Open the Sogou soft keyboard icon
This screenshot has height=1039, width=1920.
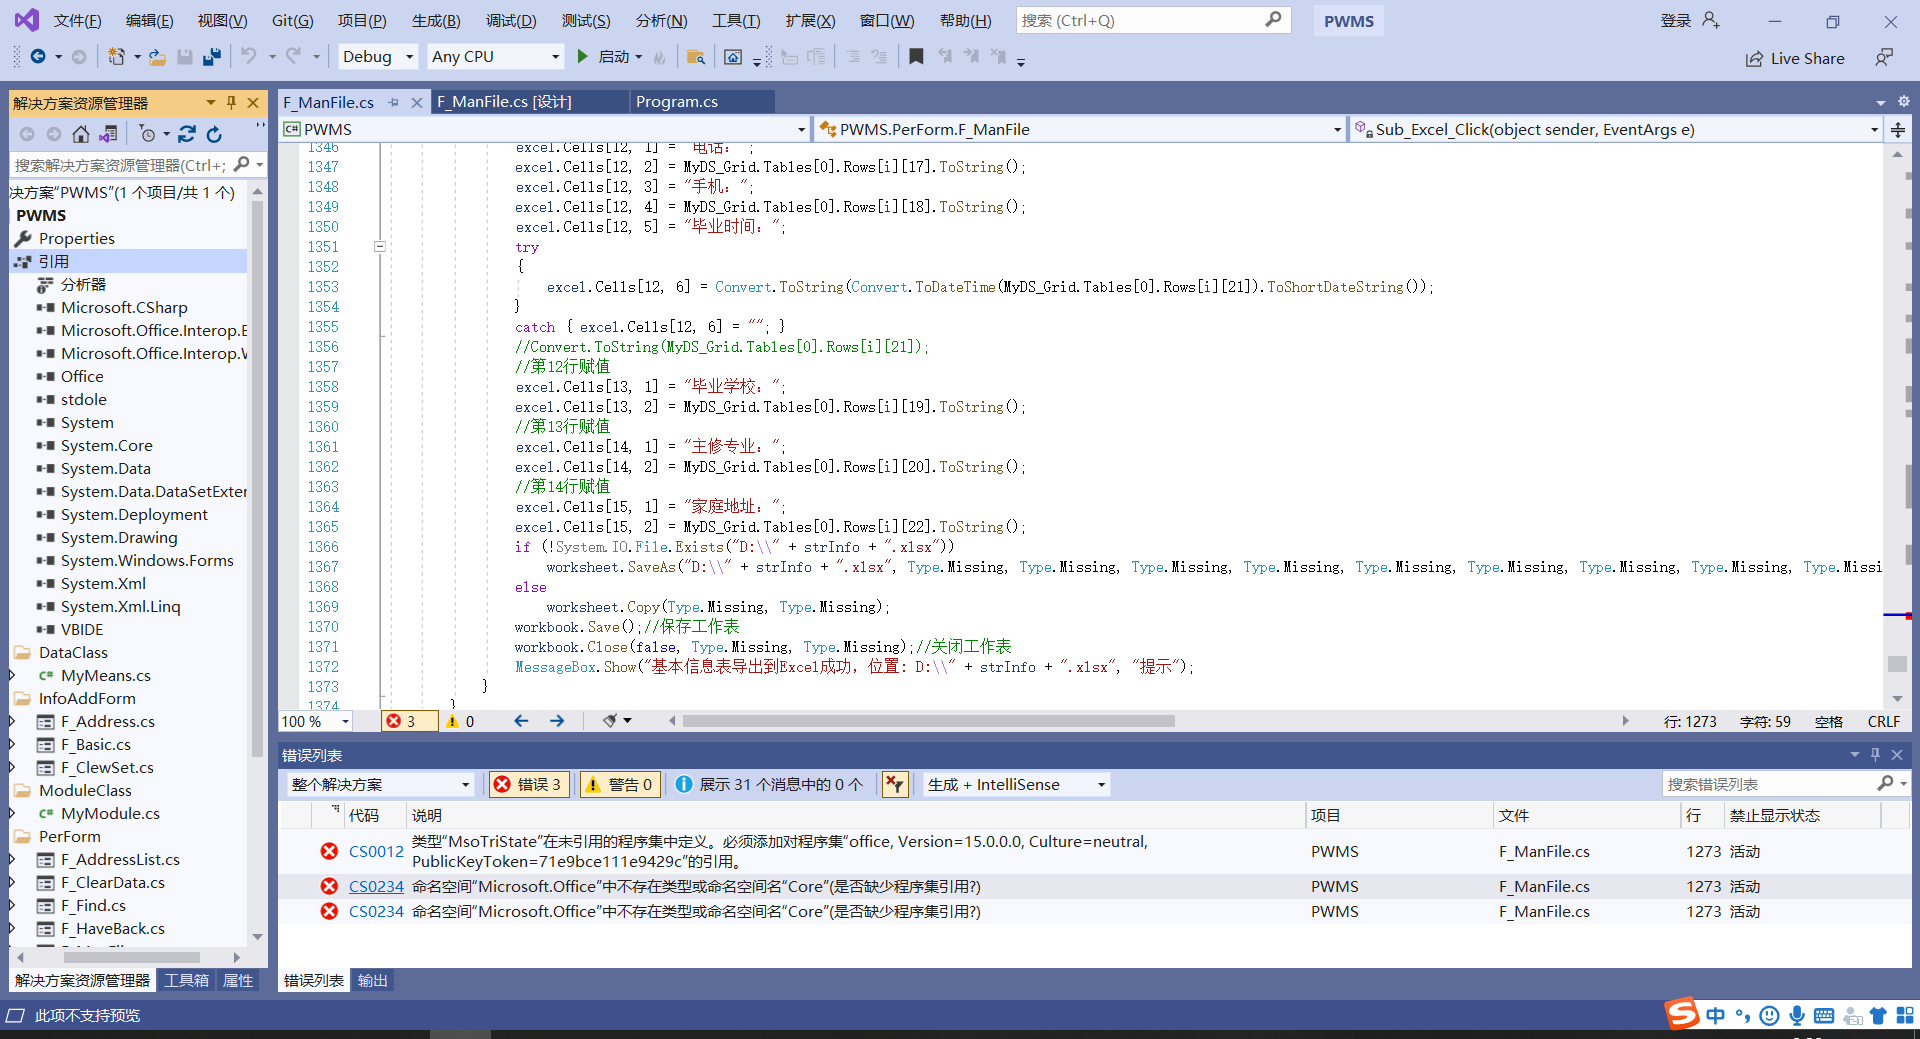tap(1824, 1016)
